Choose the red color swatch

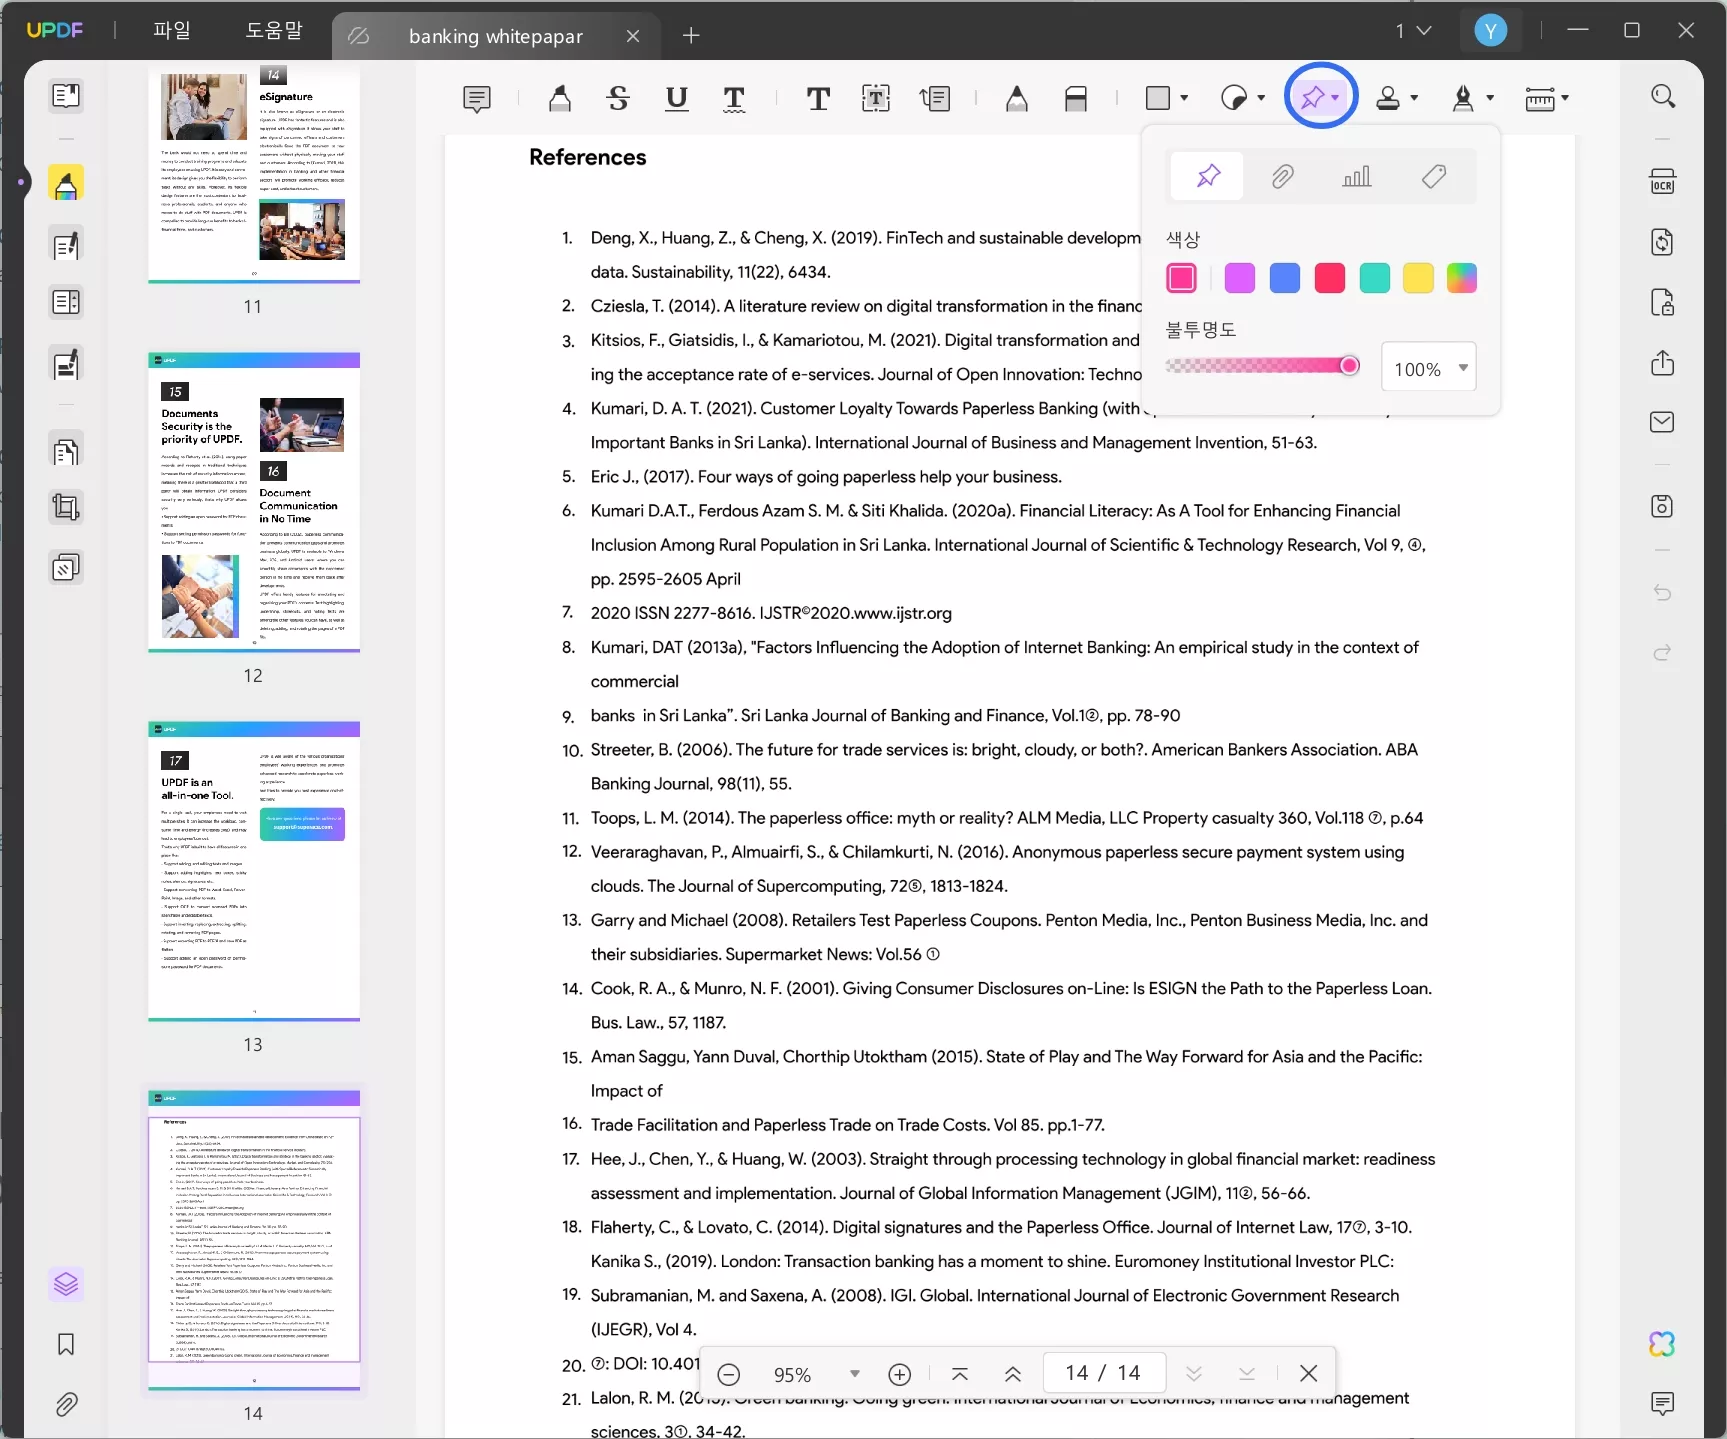pos(1330,278)
